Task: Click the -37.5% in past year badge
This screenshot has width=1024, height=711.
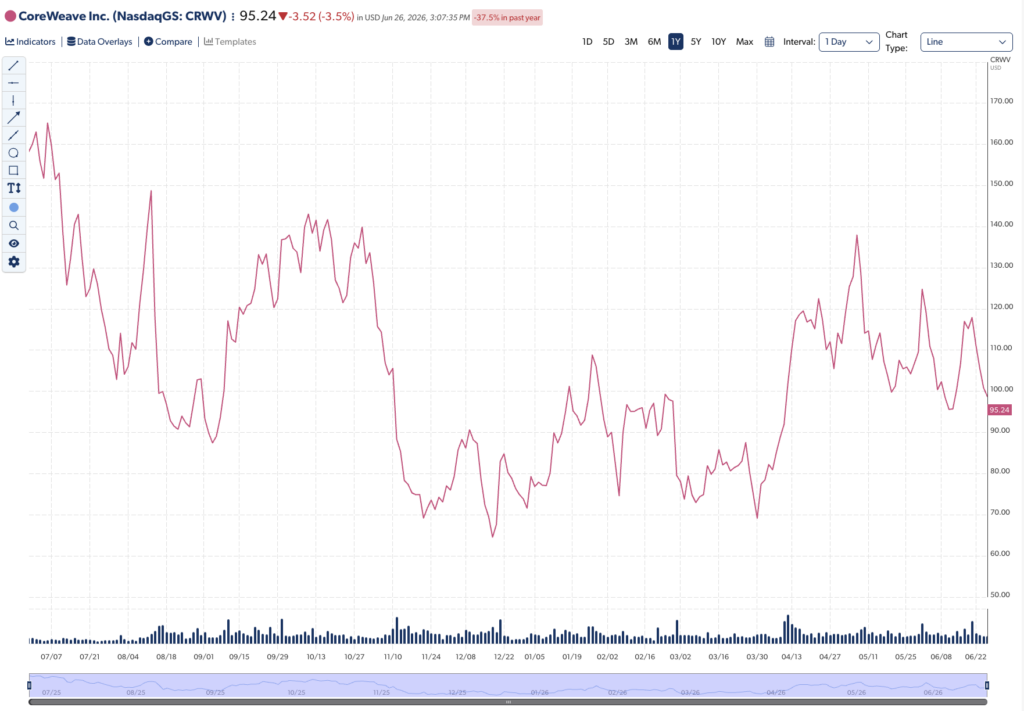Action: (507, 18)
